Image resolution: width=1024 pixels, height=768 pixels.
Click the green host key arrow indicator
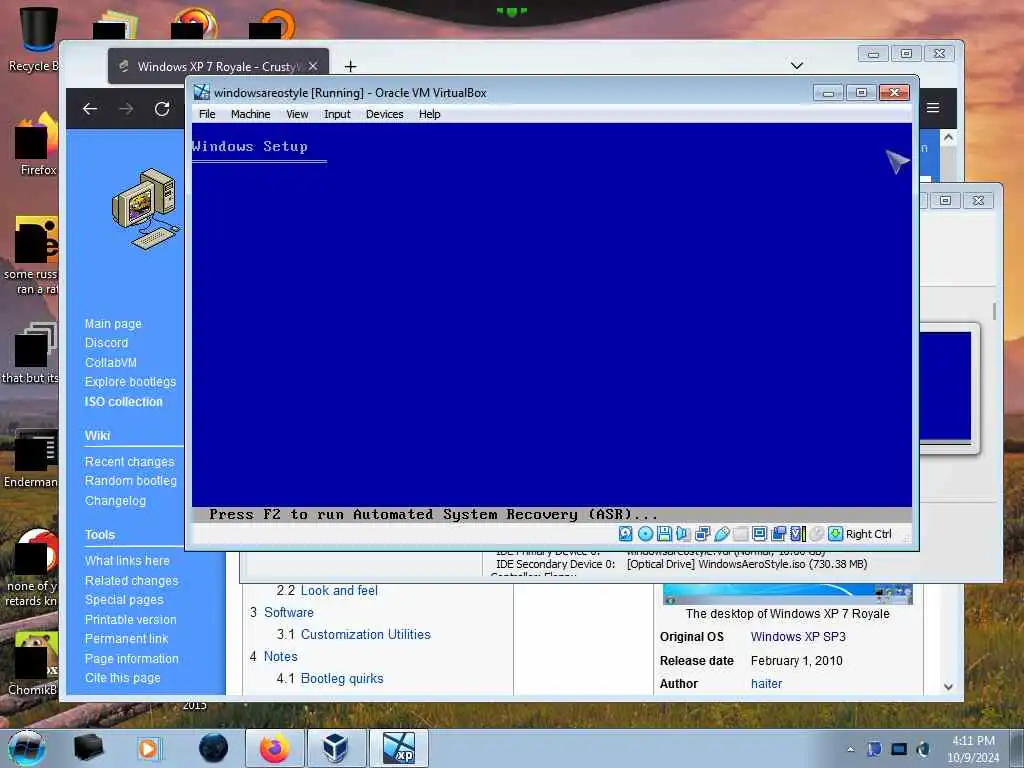click(x=835, y=534)
